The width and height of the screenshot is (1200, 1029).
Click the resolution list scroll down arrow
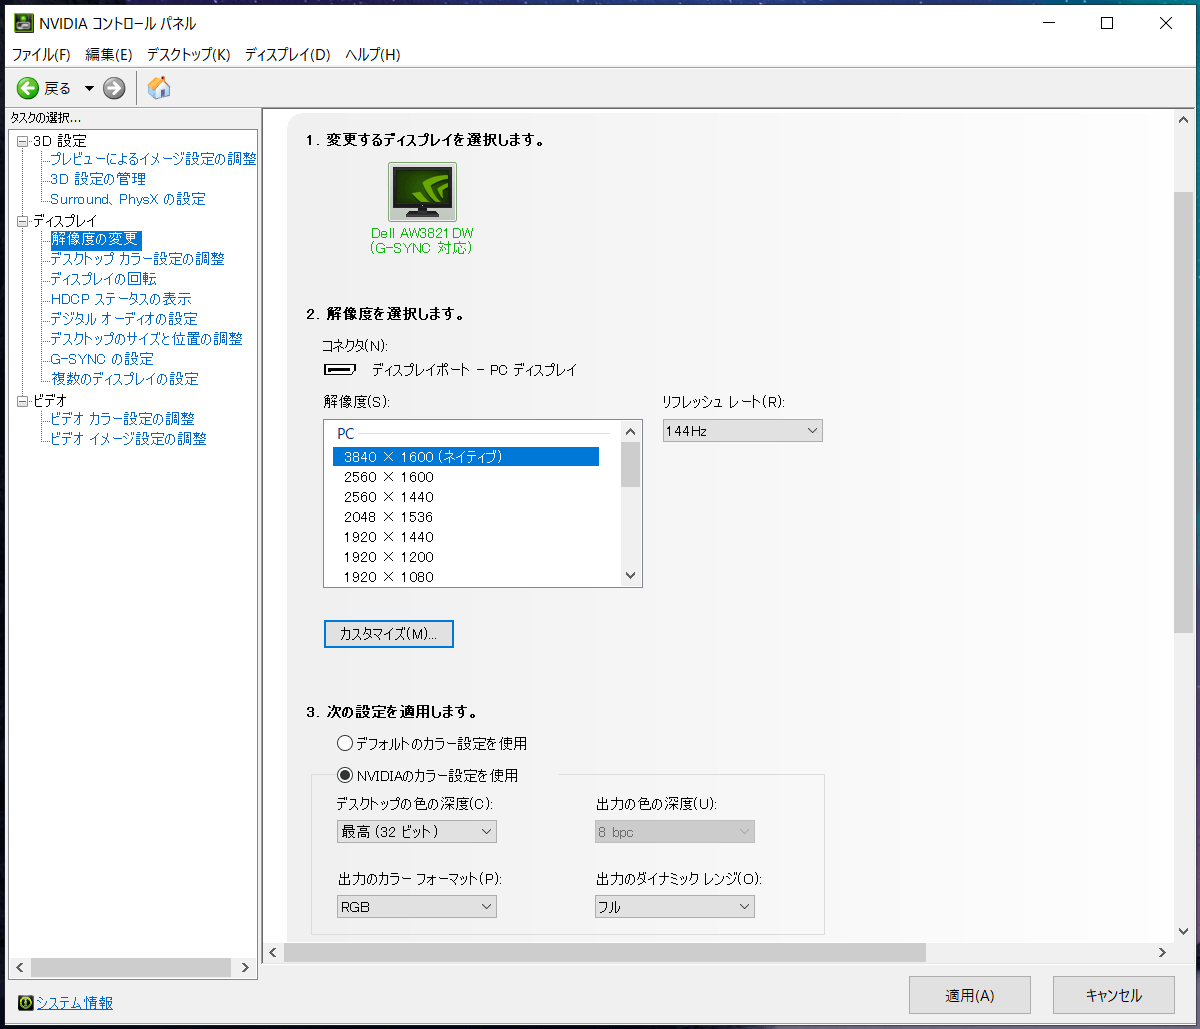630,575
